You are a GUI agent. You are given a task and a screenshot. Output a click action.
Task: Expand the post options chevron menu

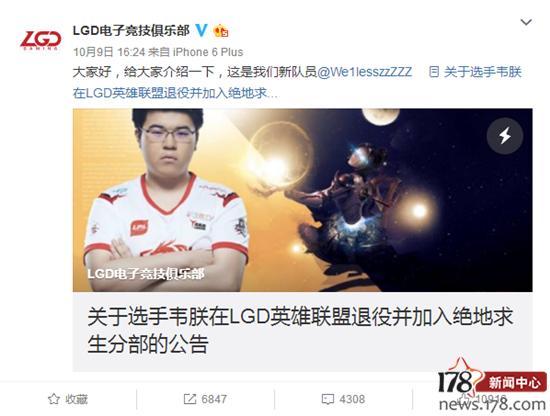pyautogui.click(x=526, y=22)
